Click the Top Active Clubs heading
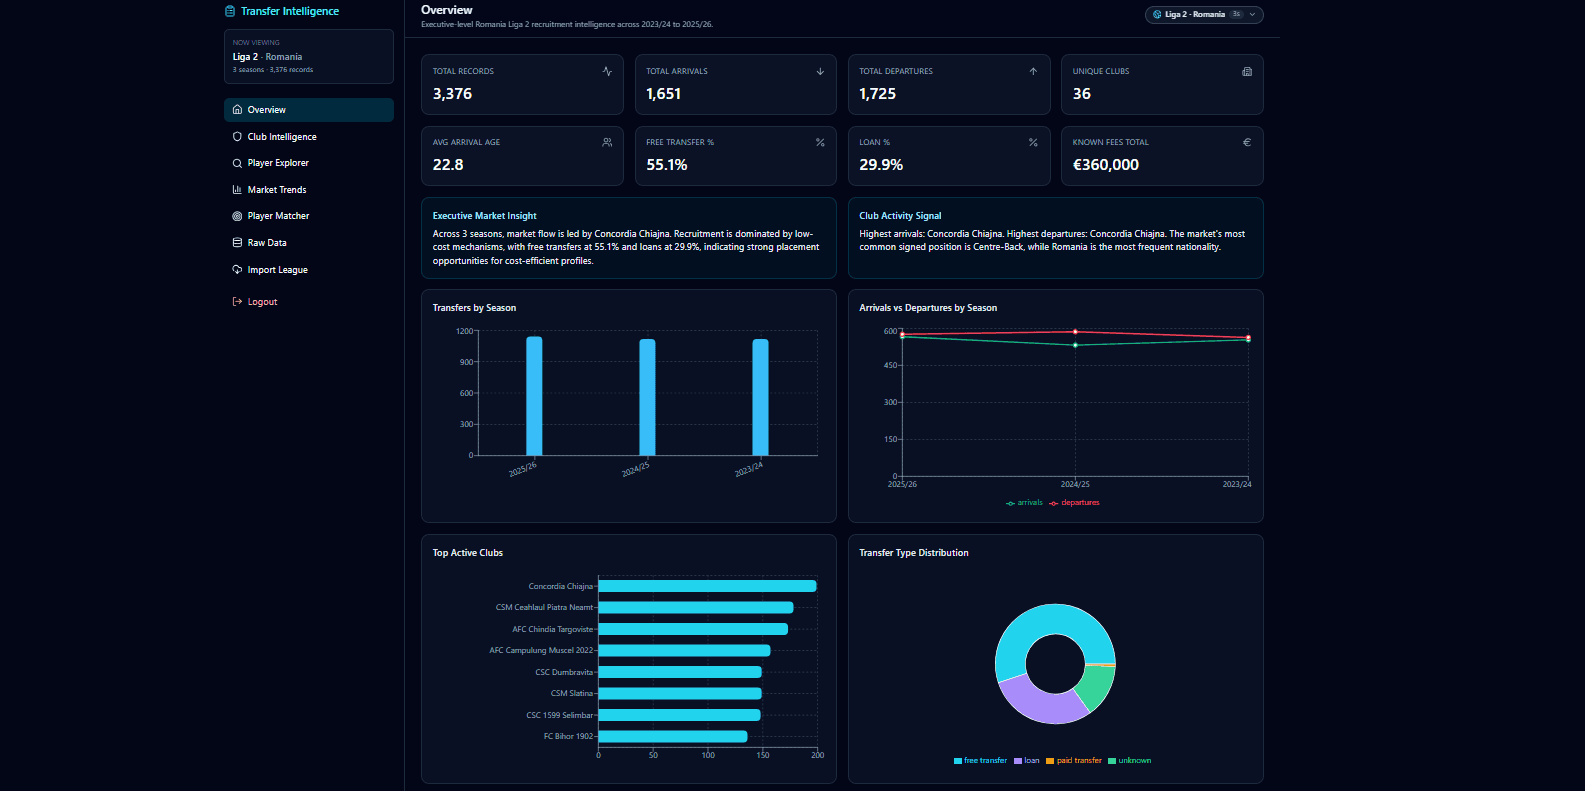The width and height of the screenshot is (1585, 791). pos(467,553)
